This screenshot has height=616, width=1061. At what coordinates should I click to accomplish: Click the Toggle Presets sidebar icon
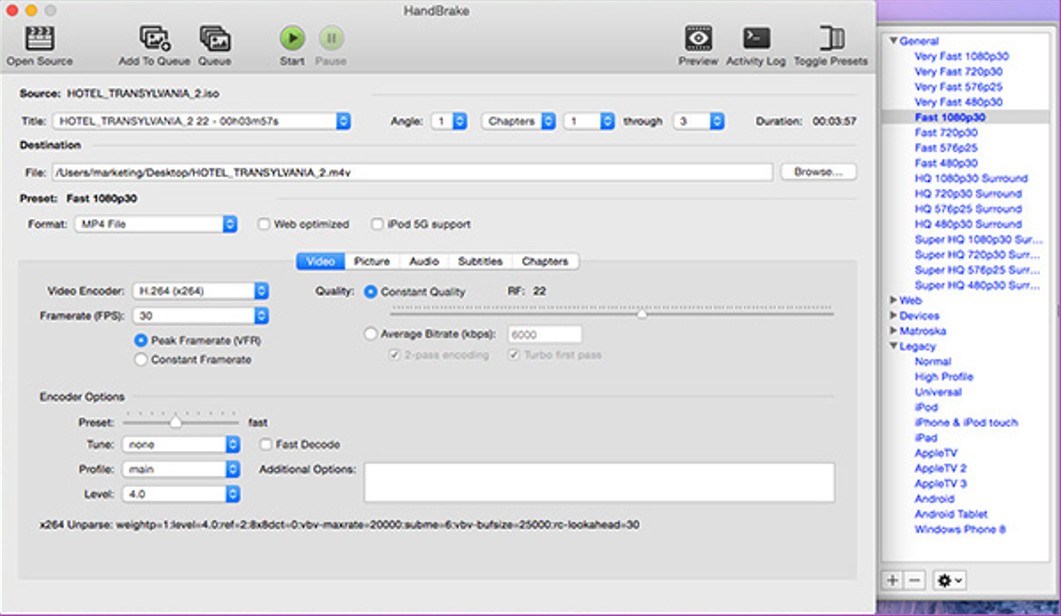(831, 39)
